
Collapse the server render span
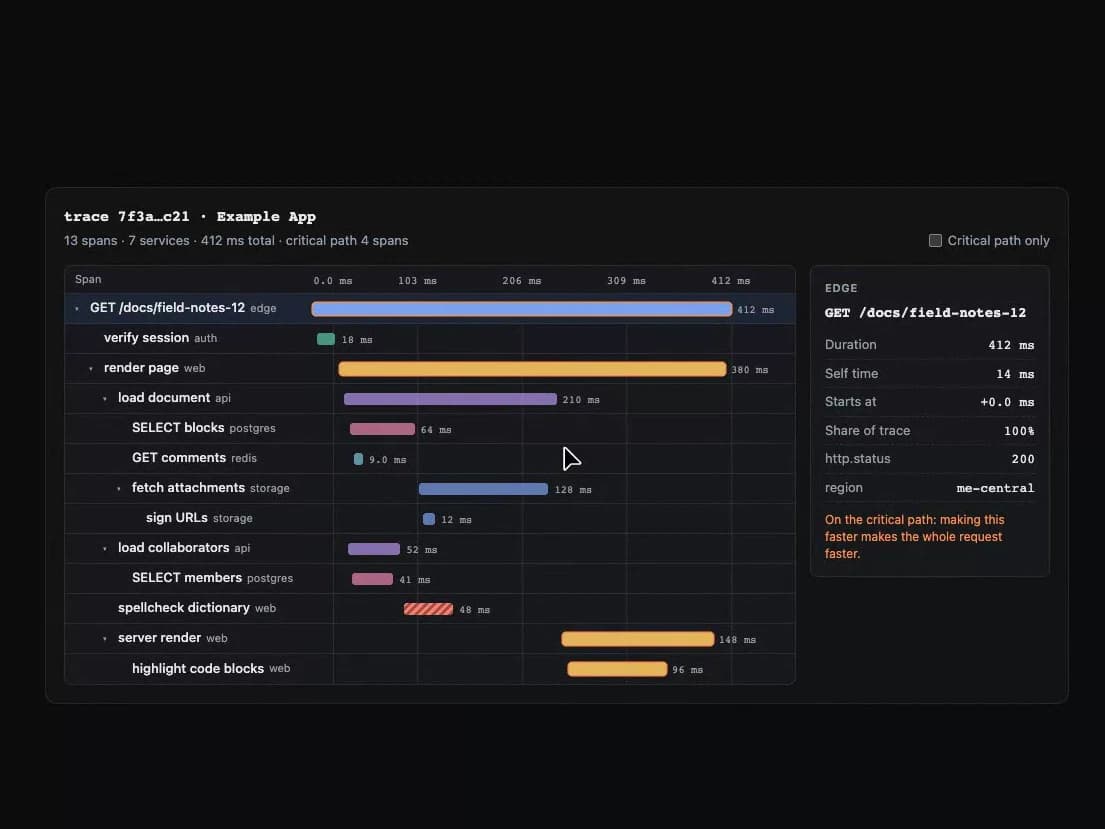click(105, 639)
